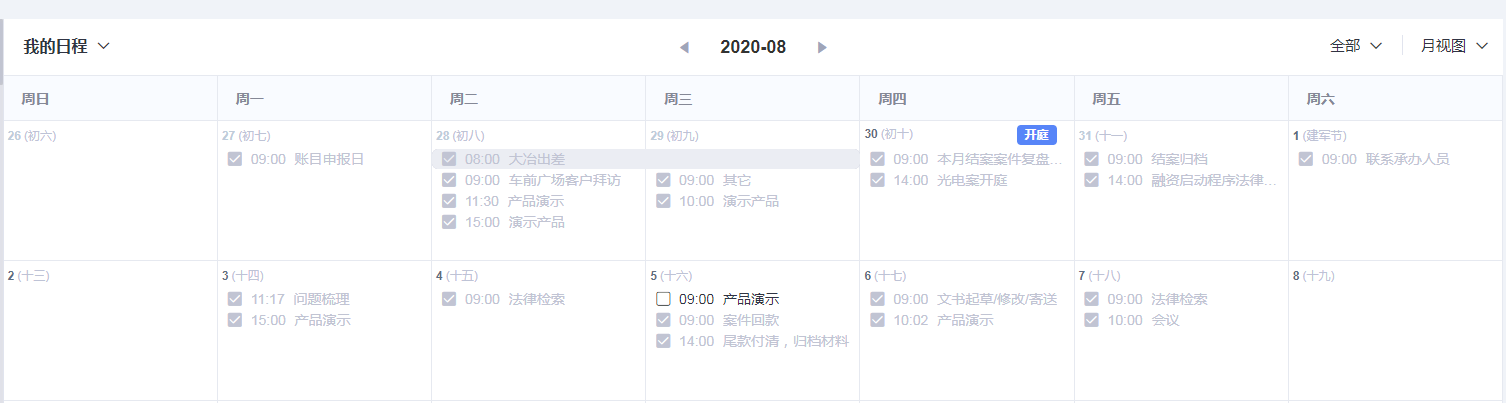Image resolution: width=1506 pixels, height=403 pixels.
Task: Go to next month arrow
Action: click(x=822, y=47)
